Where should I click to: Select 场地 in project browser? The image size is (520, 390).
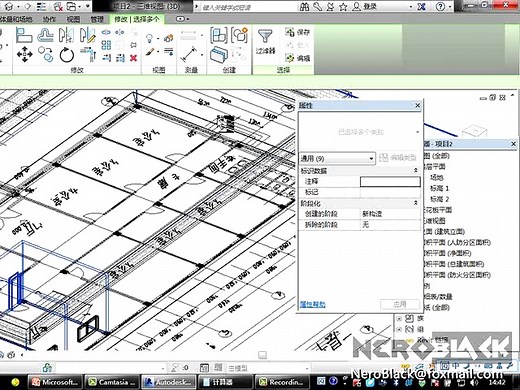[437, 177]
